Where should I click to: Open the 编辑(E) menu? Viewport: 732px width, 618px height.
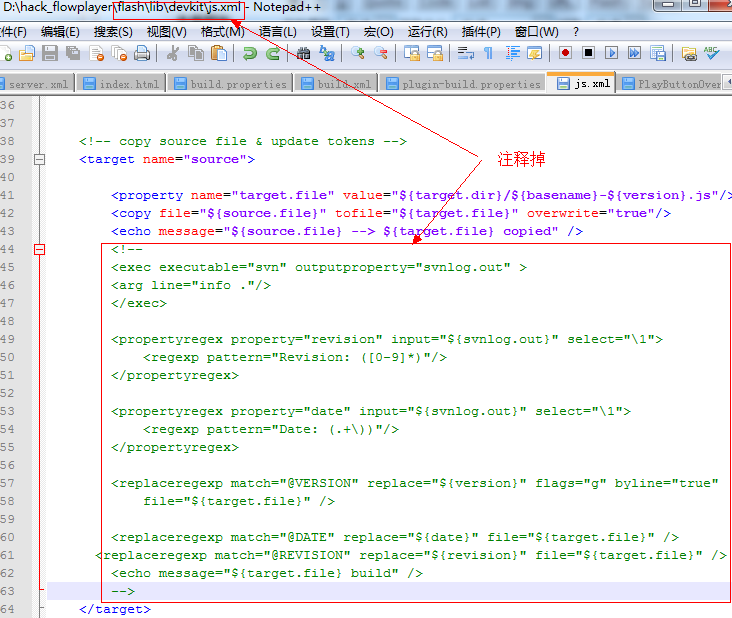[60, 32]
